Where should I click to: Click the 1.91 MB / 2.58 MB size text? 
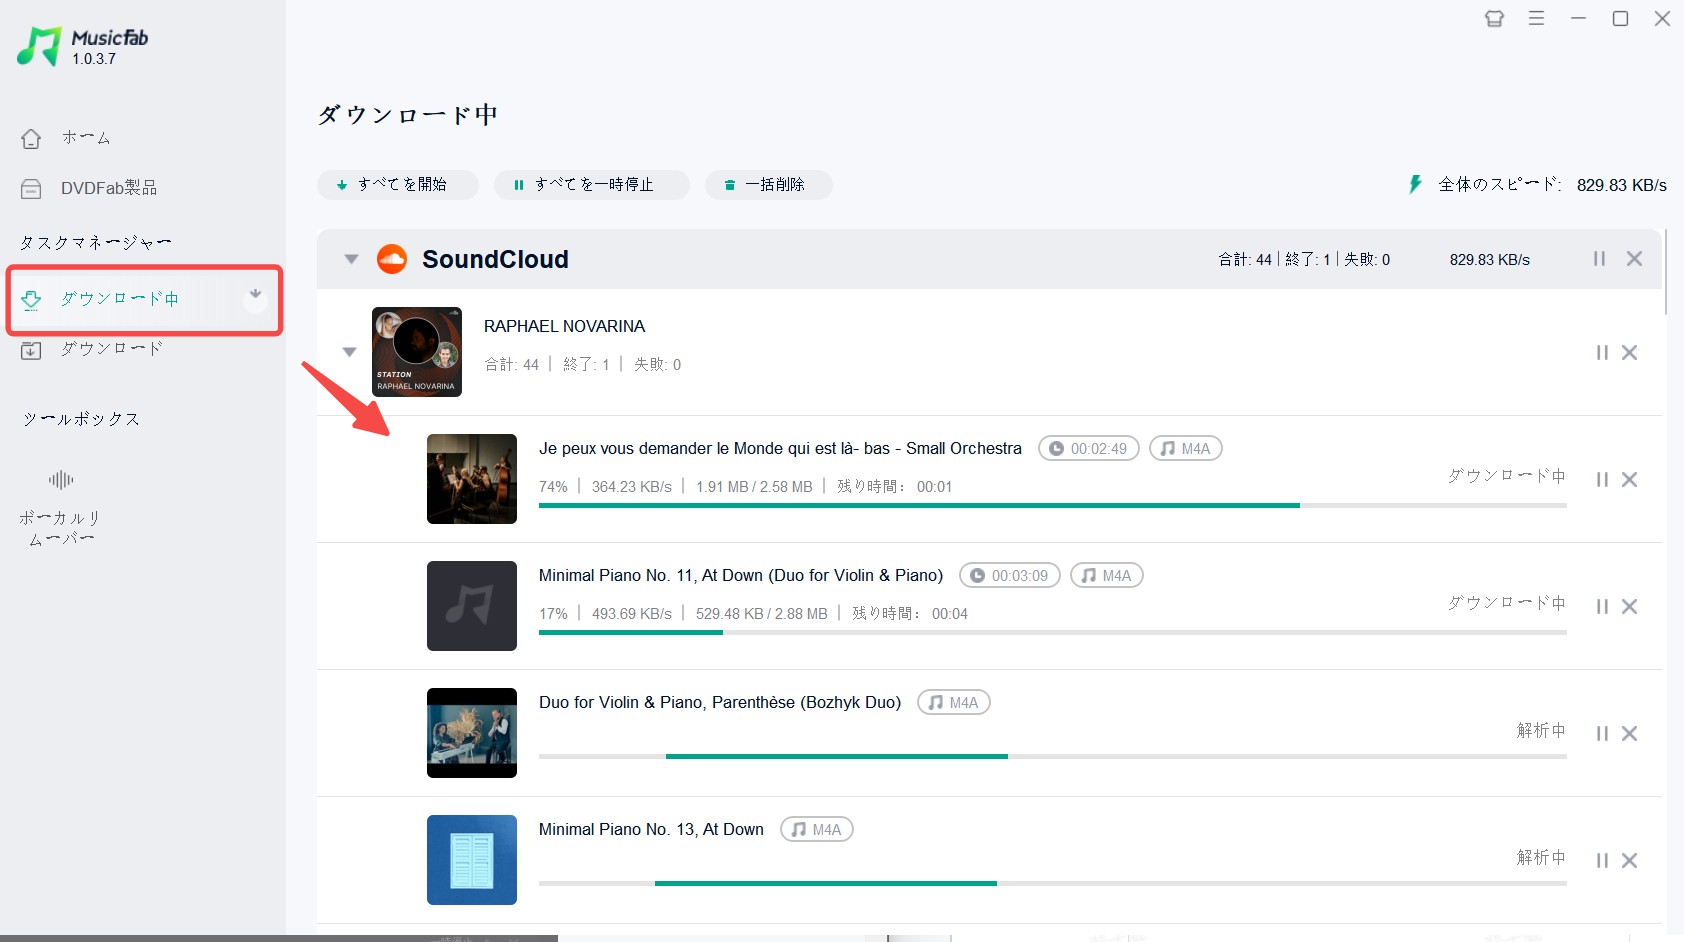tap(754, 487)
